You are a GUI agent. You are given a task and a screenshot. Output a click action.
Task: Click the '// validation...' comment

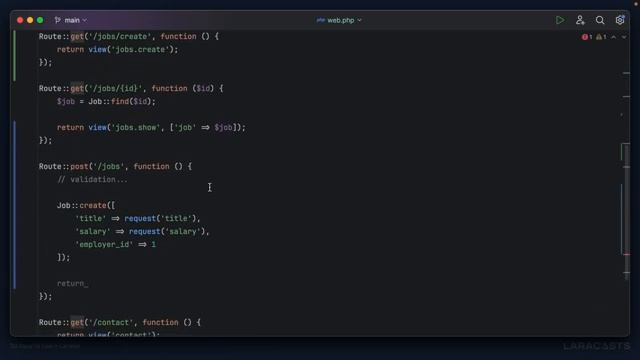coord(92,179)
